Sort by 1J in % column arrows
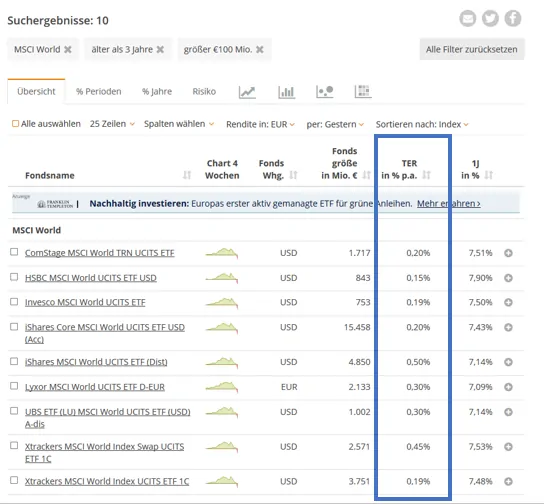Viewport: 544px width, 504px height. 488,175
